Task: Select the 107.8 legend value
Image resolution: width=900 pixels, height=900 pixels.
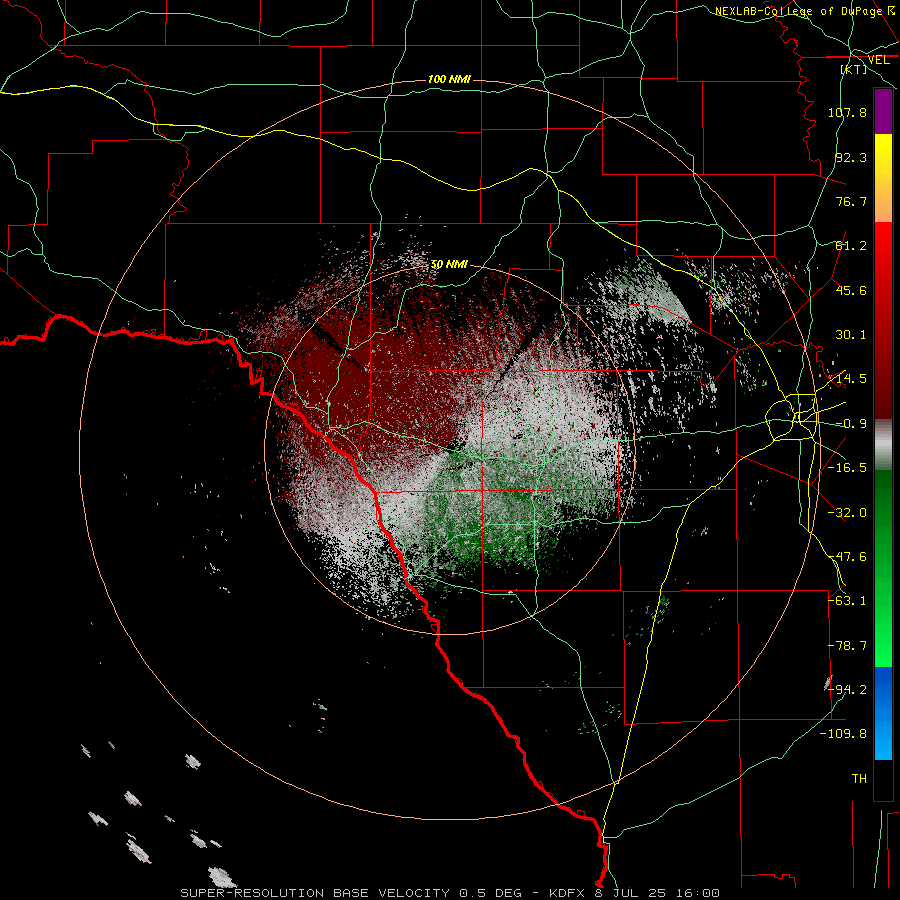Action: tap(847, 112)
